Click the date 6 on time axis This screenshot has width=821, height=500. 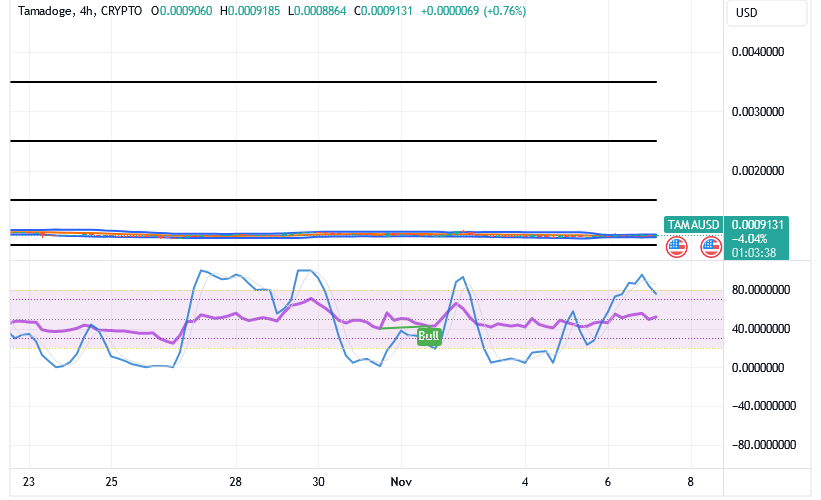pos(608,482)
